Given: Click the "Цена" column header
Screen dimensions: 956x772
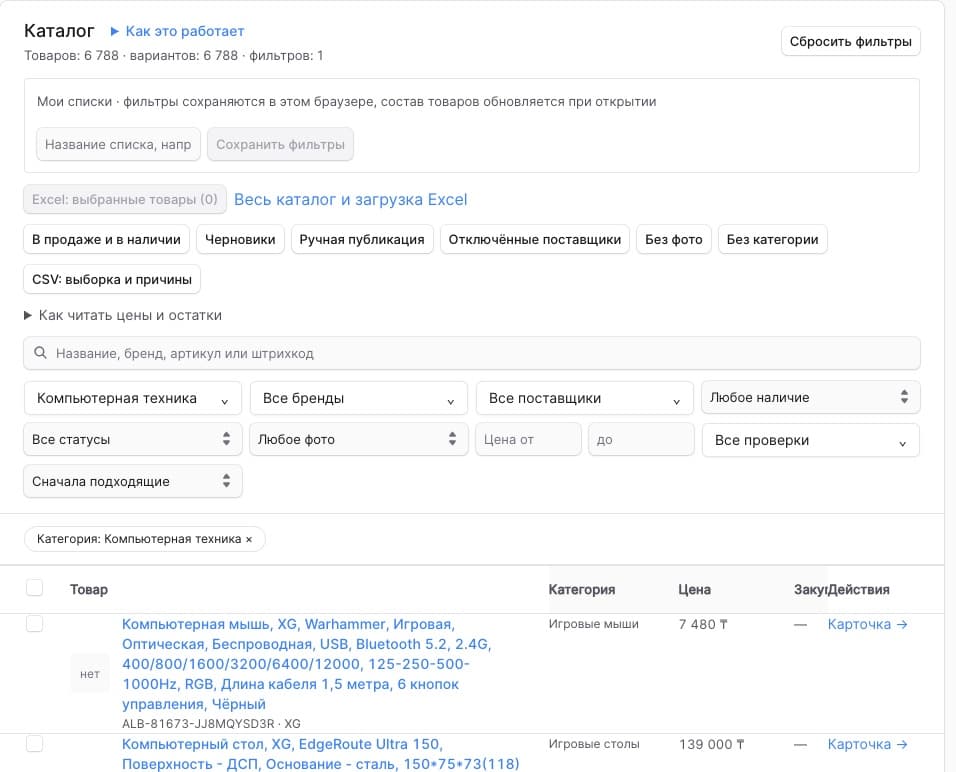Looking at the screenshot, I should [694, 590].
